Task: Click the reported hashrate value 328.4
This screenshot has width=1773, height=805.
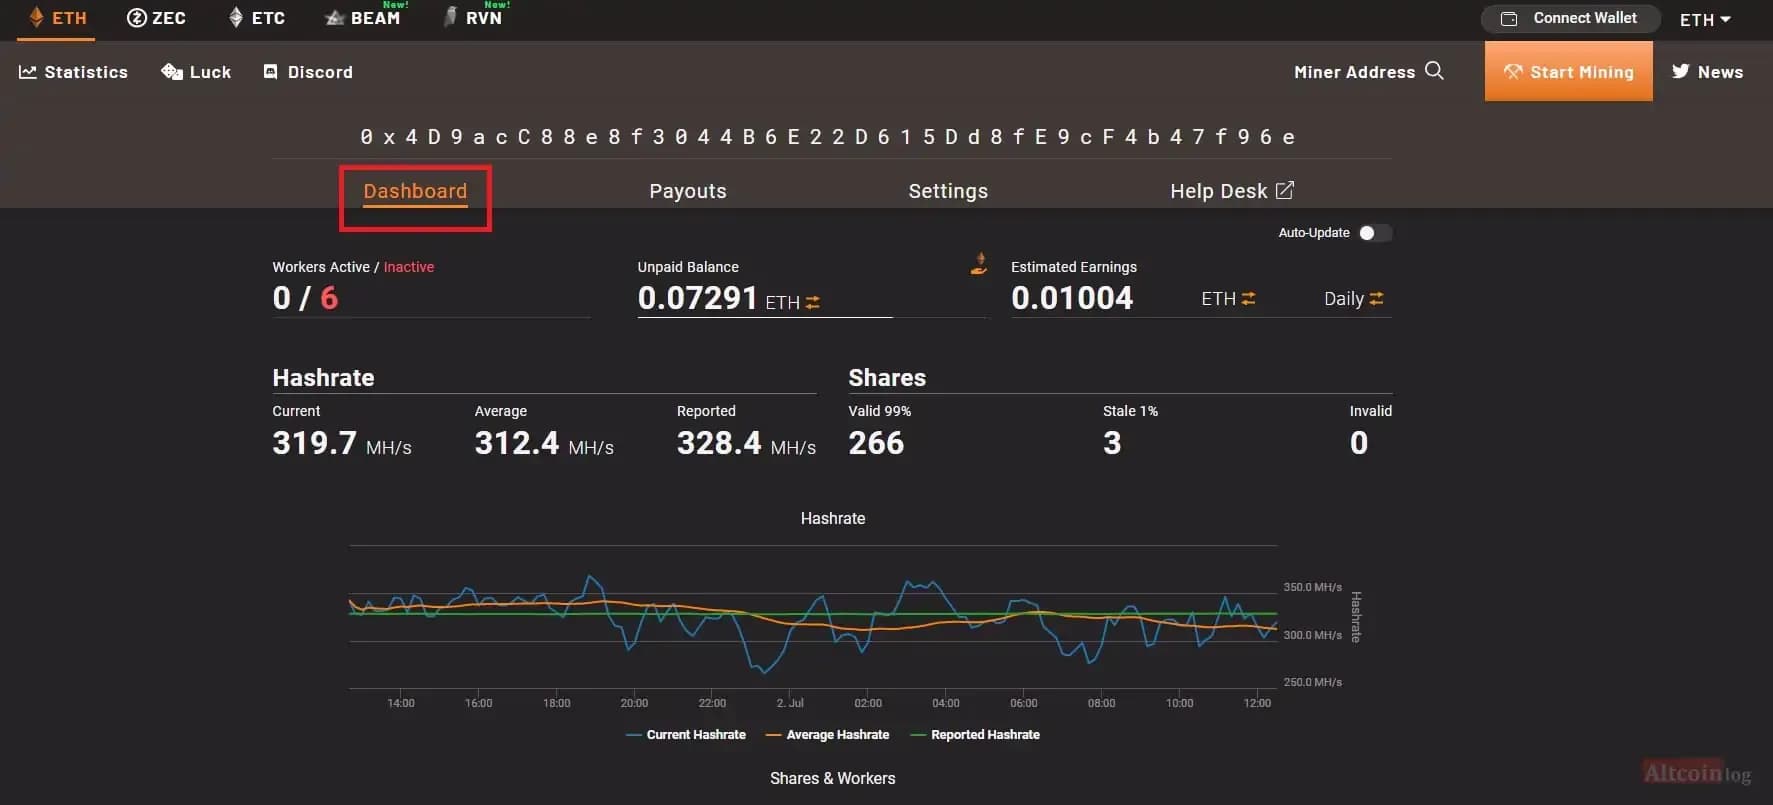Action: click(x=719, y=443)
